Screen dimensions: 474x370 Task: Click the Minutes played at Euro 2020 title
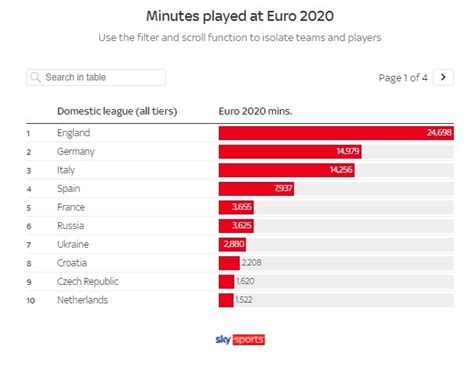(240, 16)
